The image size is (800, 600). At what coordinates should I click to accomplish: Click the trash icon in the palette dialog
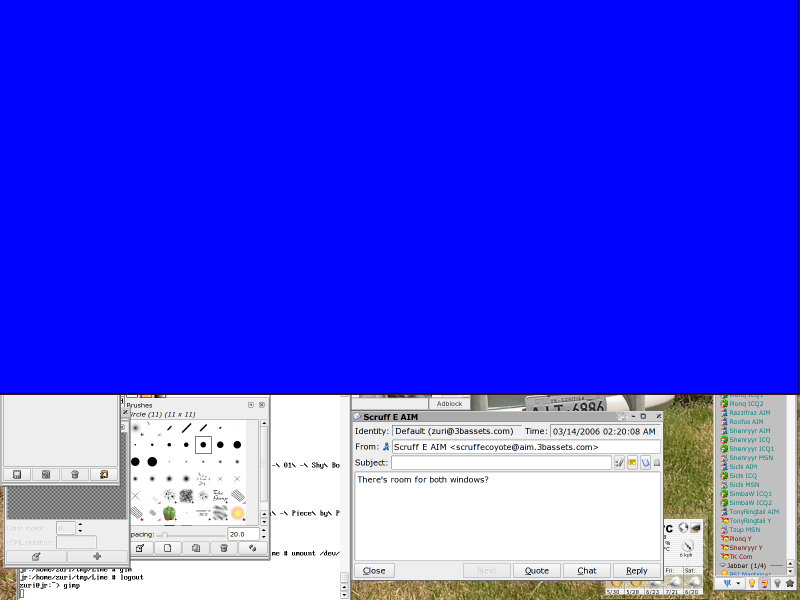click(x=75, y=475)
